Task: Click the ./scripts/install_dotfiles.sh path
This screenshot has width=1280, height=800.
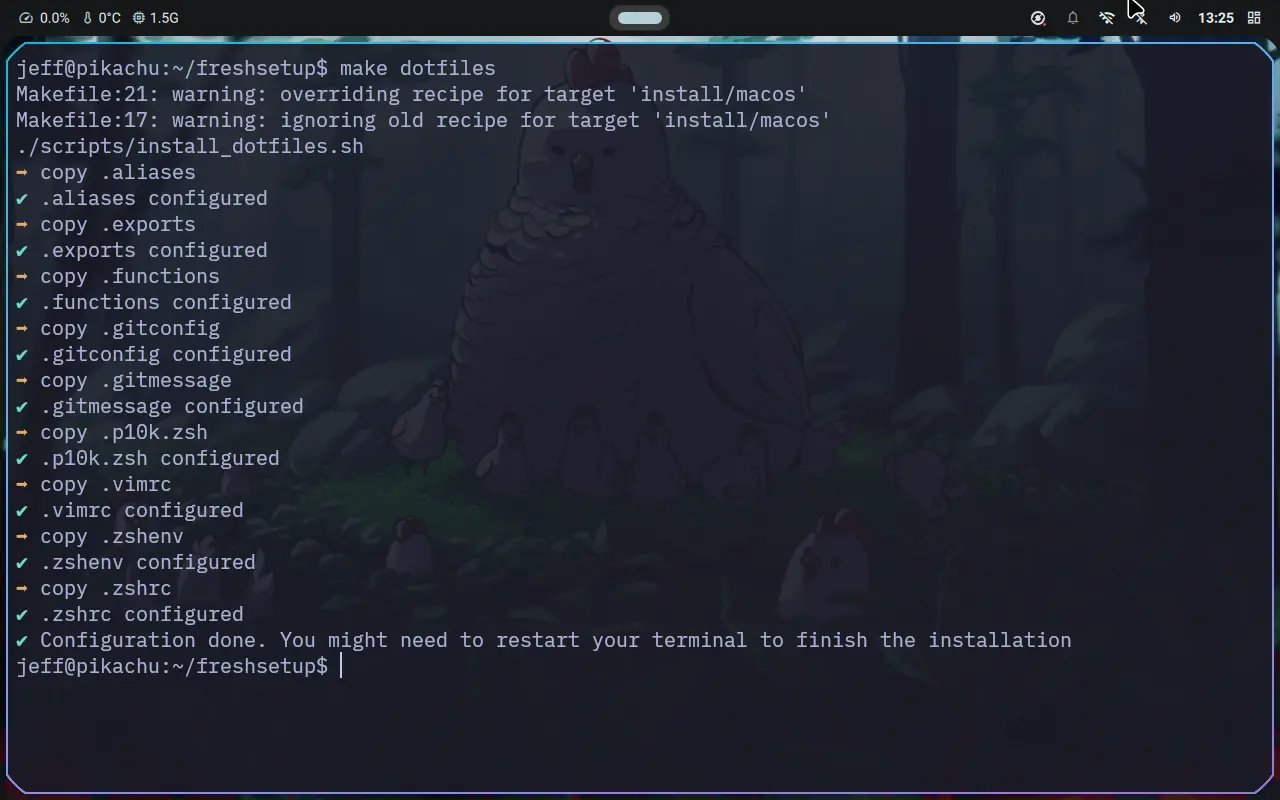Action: [190, 146]
